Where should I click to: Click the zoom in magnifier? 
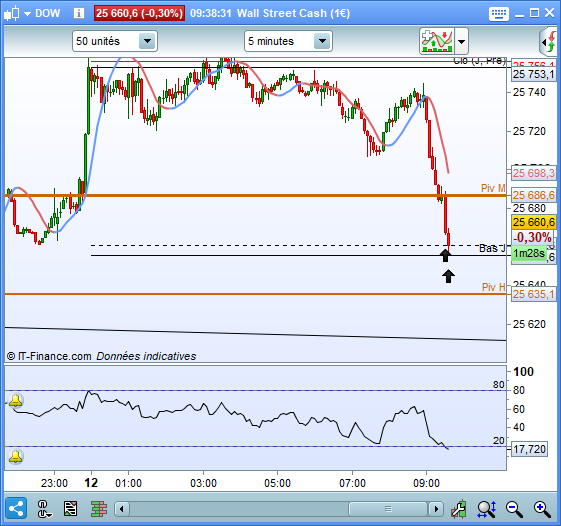[542, 509]
